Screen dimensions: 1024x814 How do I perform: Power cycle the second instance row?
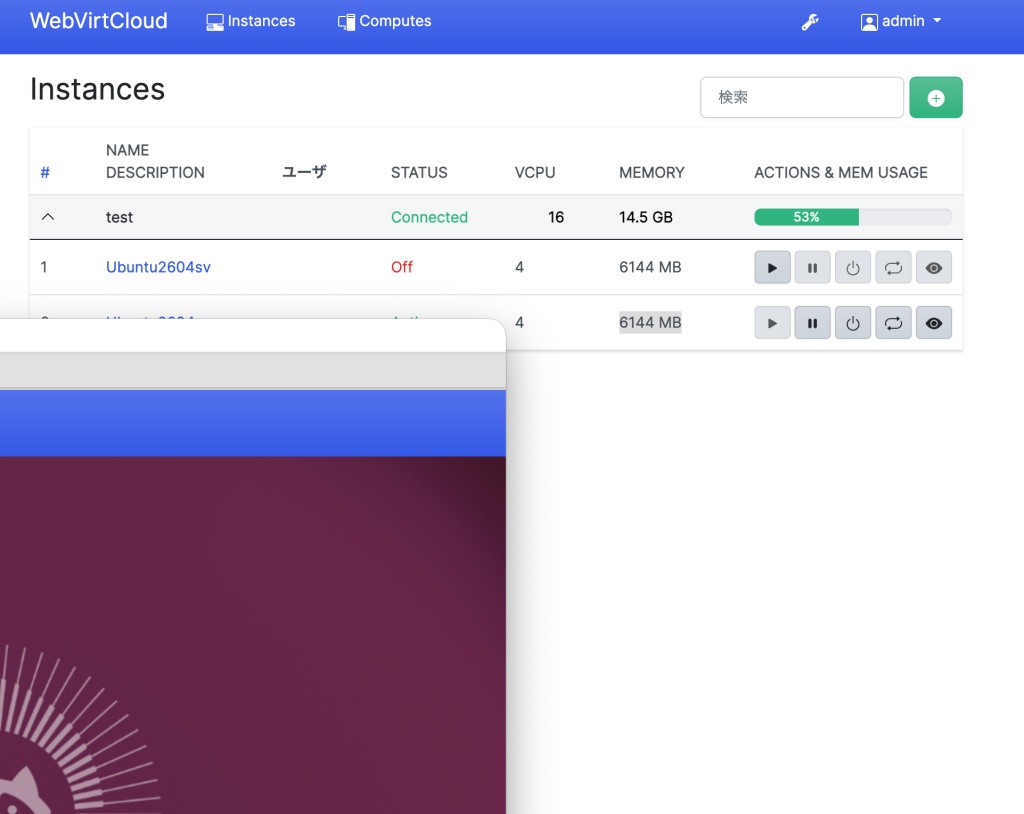point(893,323)
